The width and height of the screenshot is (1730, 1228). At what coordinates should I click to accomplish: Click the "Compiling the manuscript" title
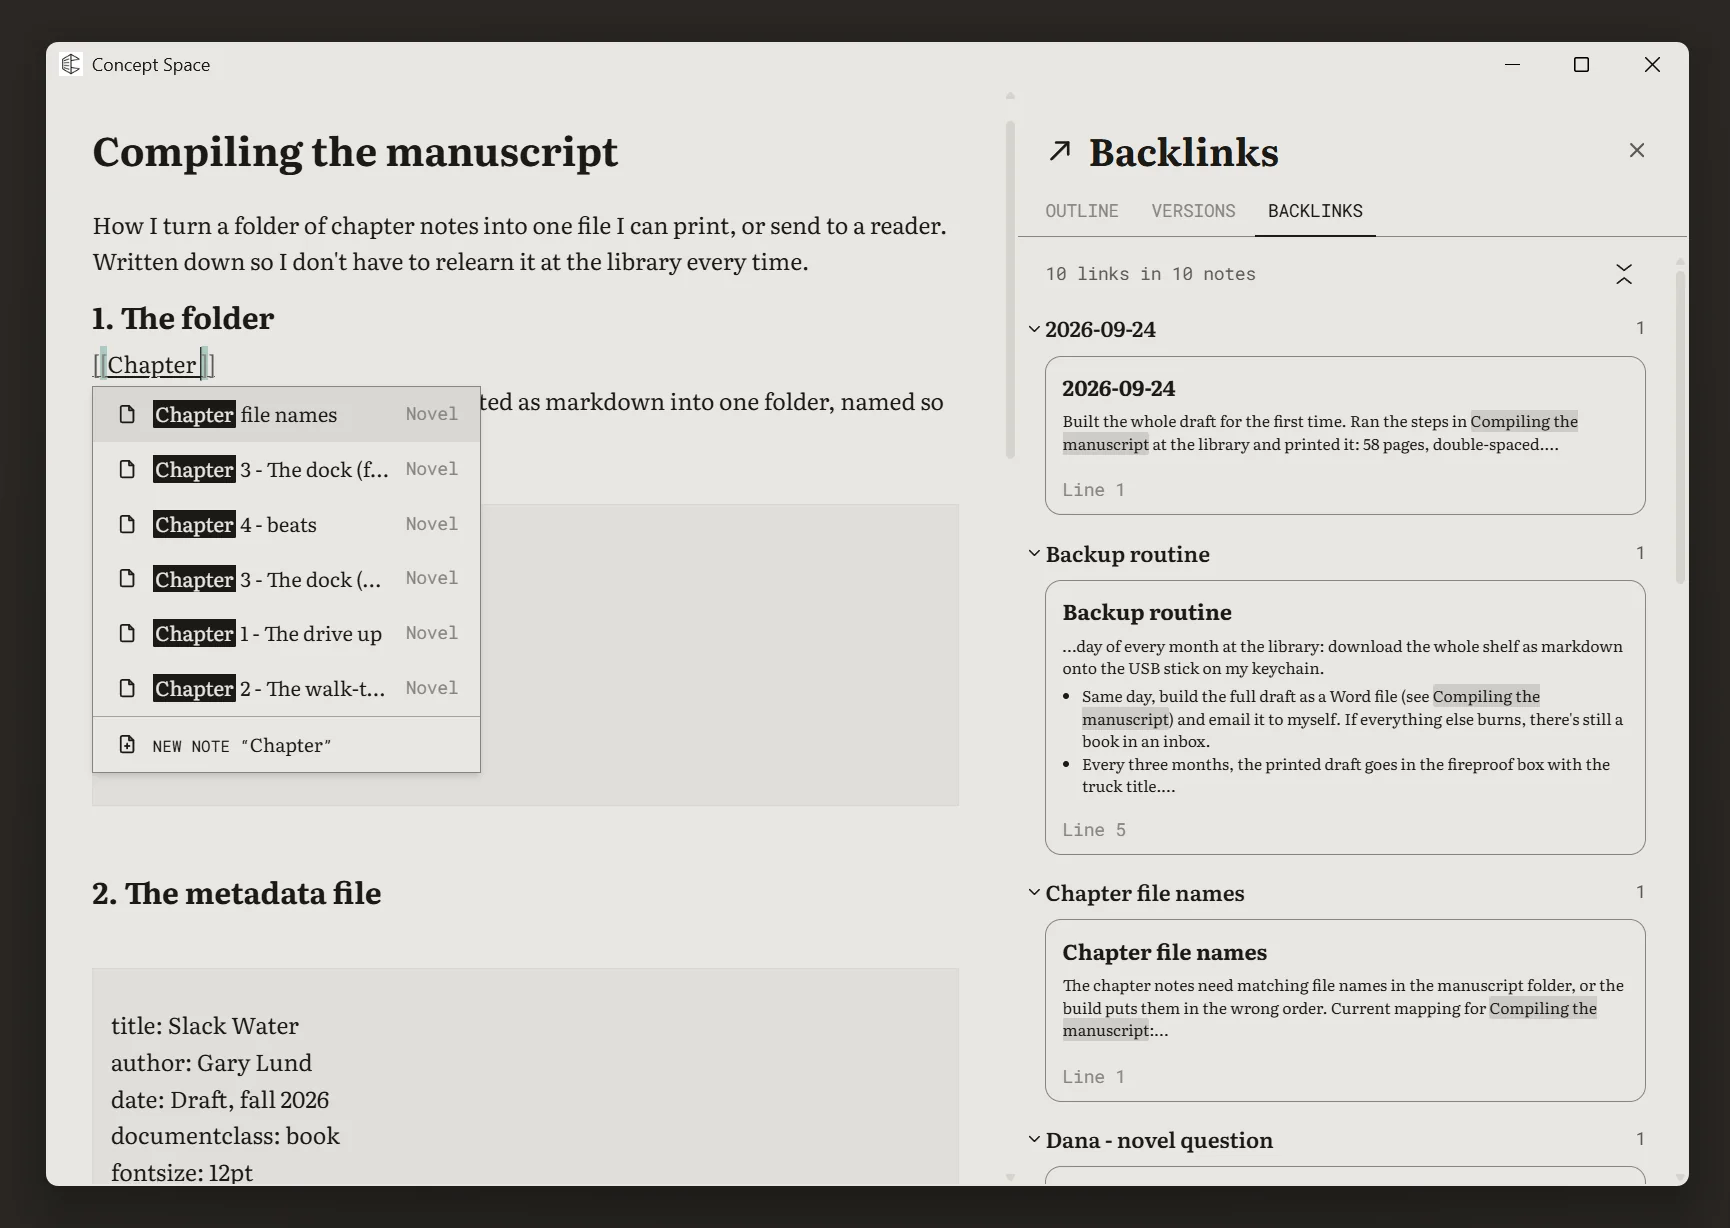click(355, 152)
